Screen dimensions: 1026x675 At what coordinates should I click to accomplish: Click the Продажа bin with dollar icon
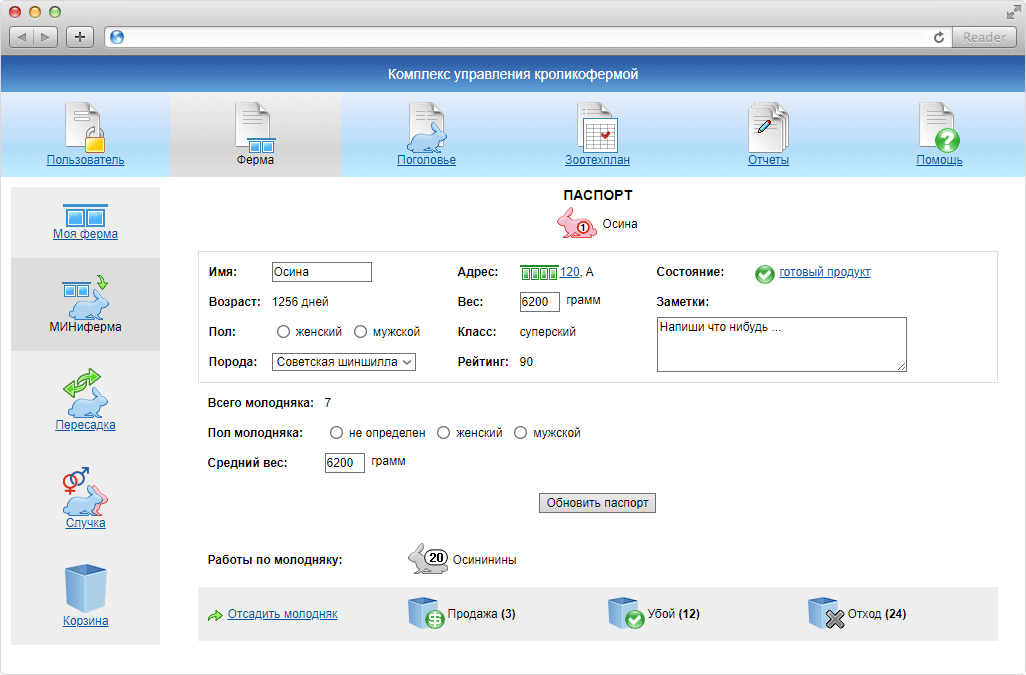[x=426, y=614]
